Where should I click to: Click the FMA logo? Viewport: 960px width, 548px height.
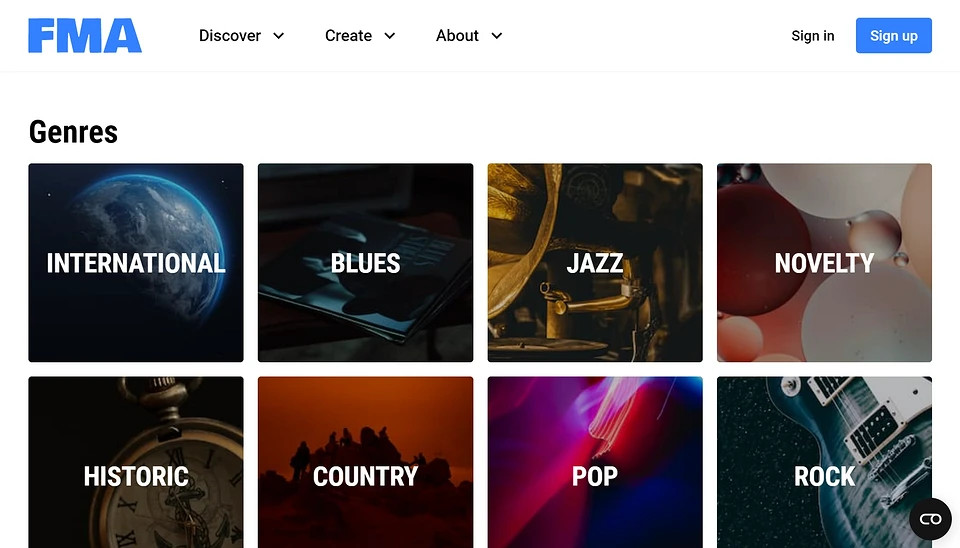tap(85, 36)
